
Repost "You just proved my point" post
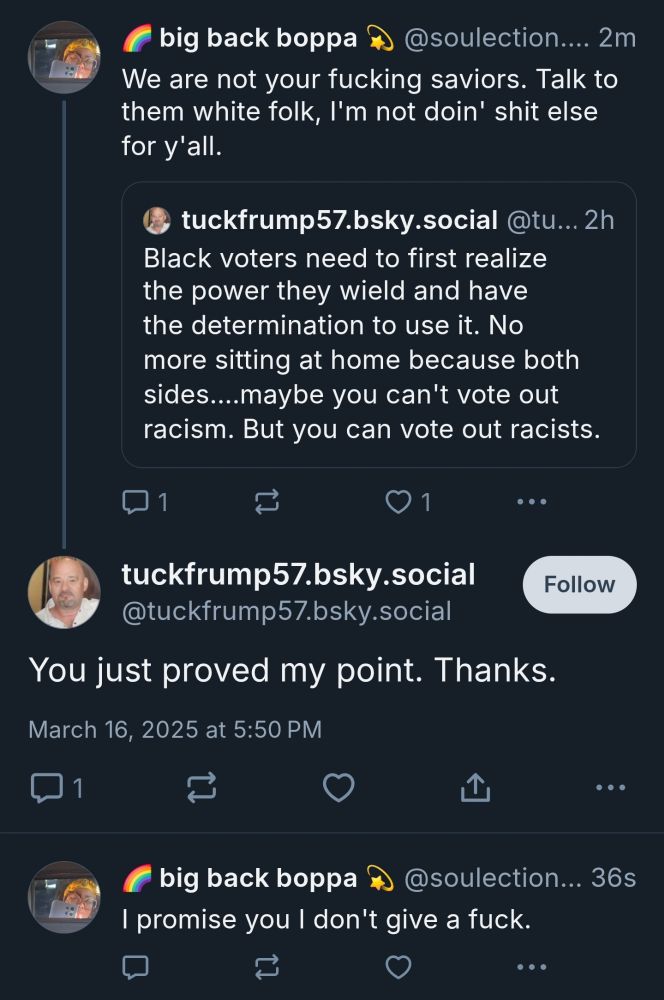pyautogui.click(x=201, y=789)
